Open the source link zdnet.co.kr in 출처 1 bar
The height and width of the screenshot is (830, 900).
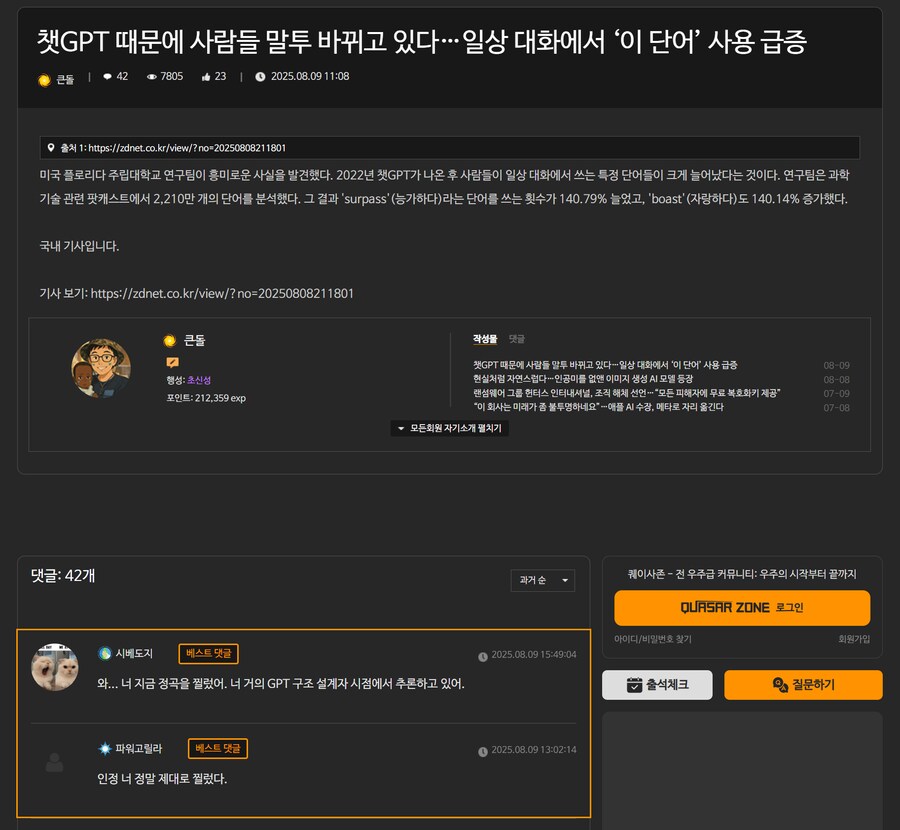point(187,148)
